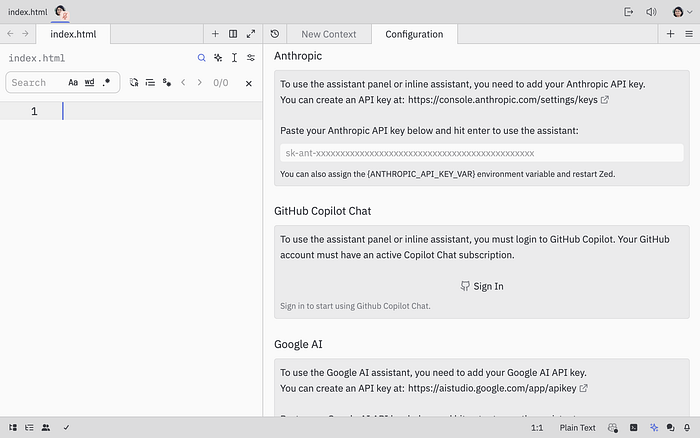Click the Copilot status icon
The height and width of the screenshot is (438, 700).
(613, 428)
